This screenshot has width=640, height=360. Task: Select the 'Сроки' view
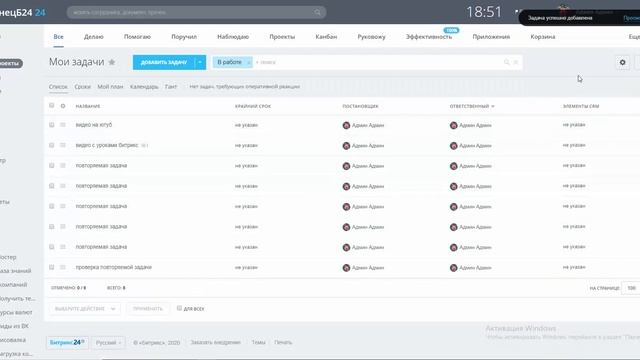(x=82, y=87)
